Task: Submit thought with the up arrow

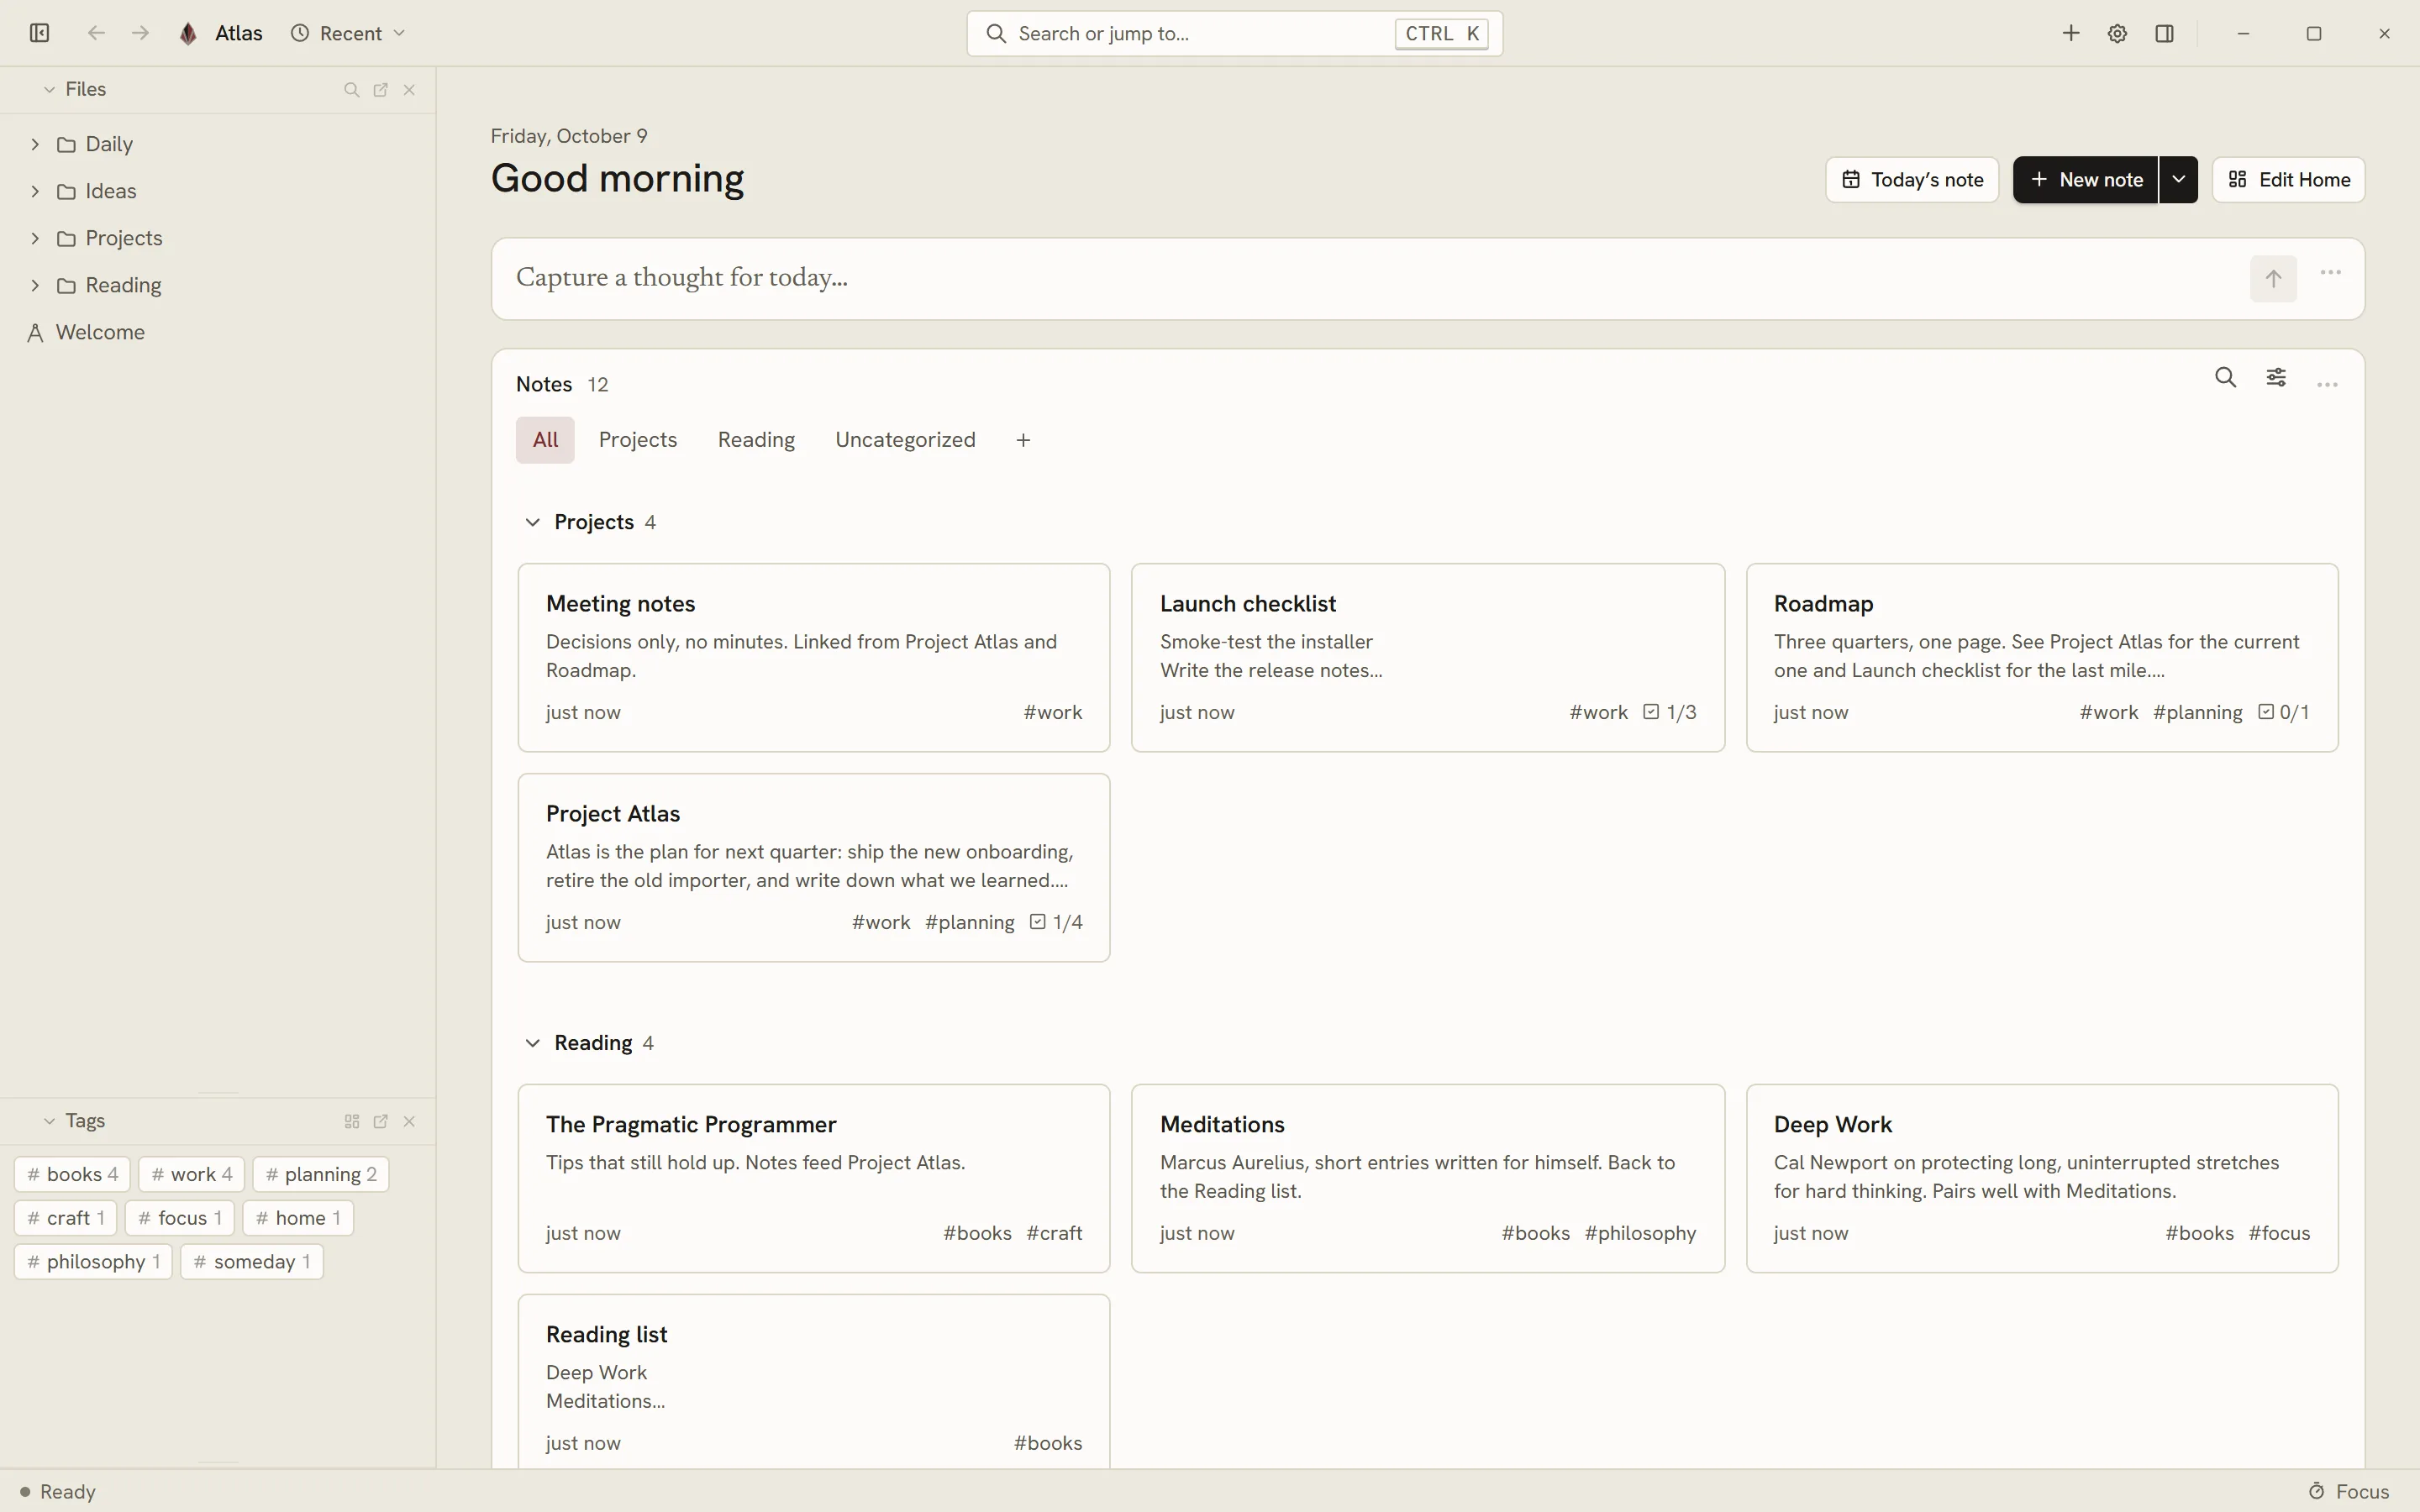Action: 2273,278
